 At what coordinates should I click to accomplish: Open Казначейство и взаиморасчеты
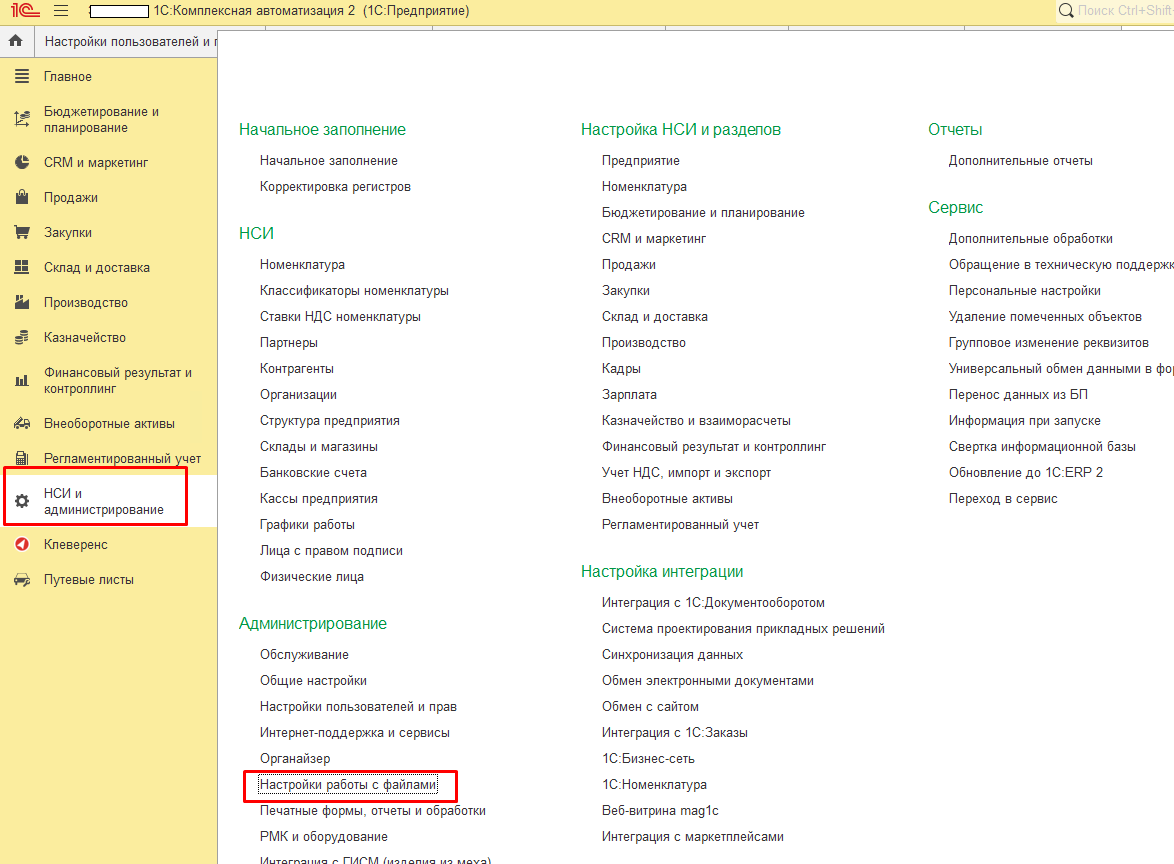[696, 421]
